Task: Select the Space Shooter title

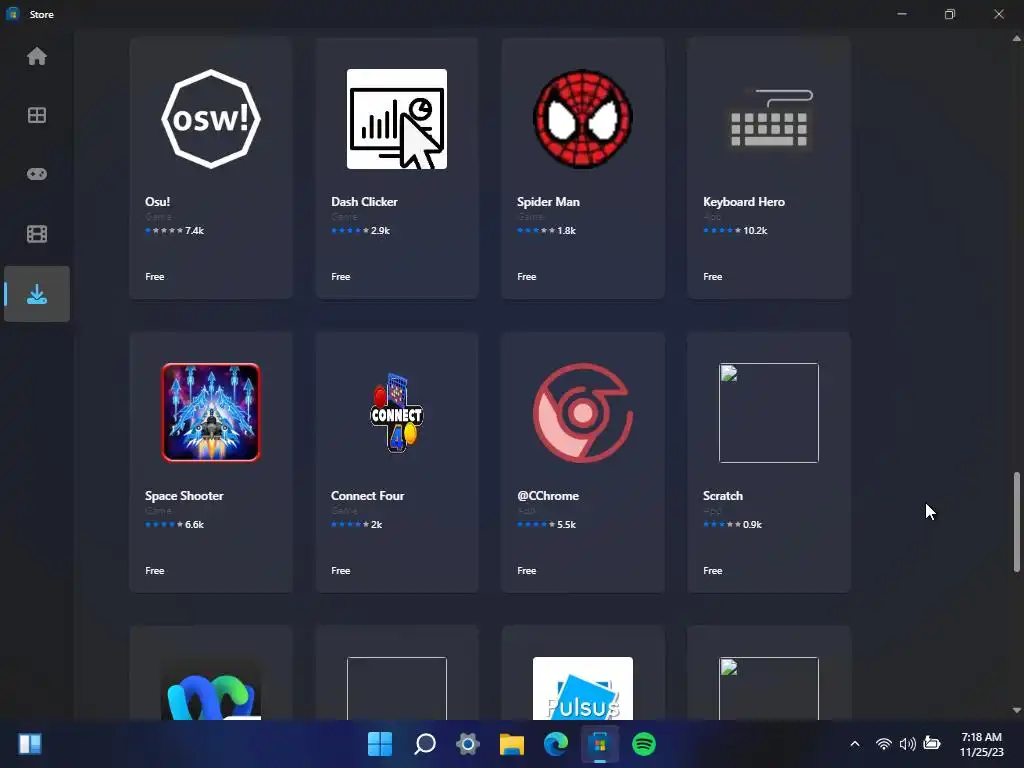Action: click(184, 496)
